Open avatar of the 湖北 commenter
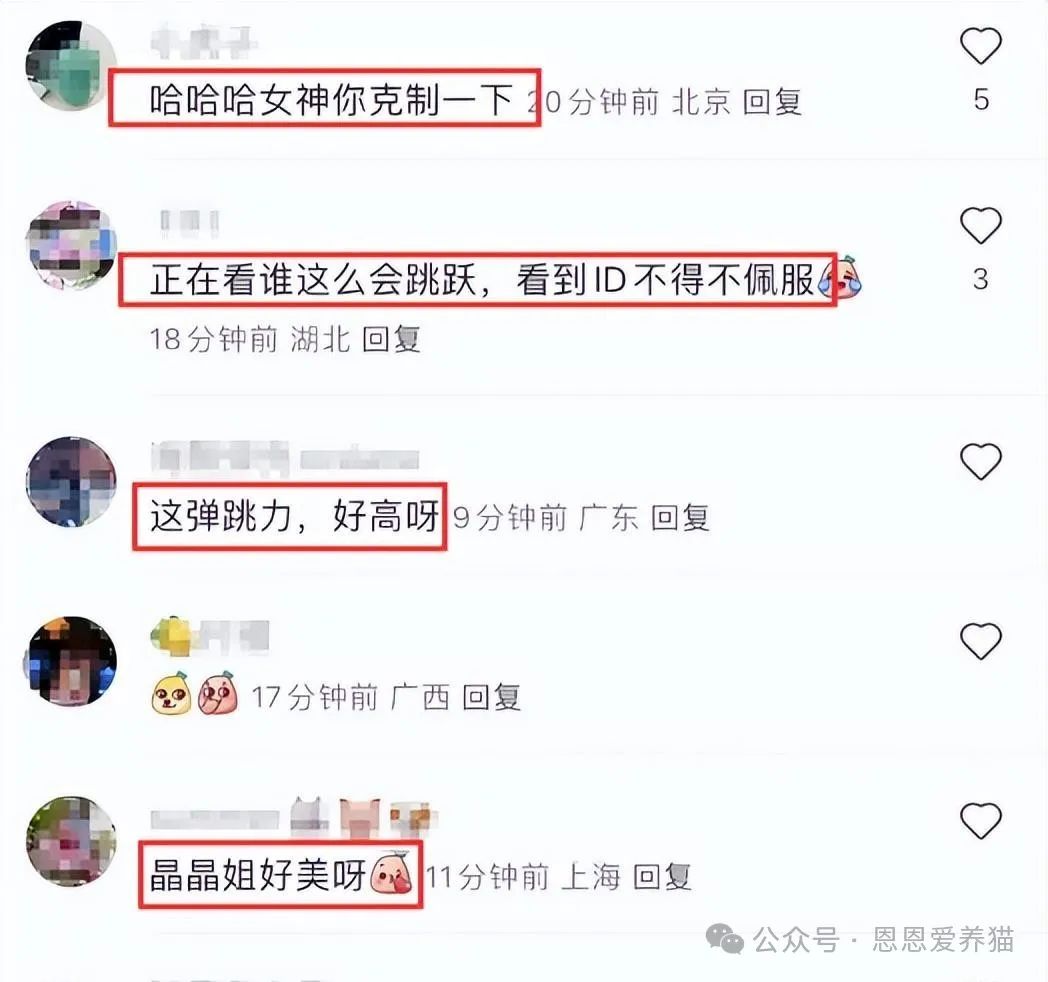 click(x=72, y=245)
